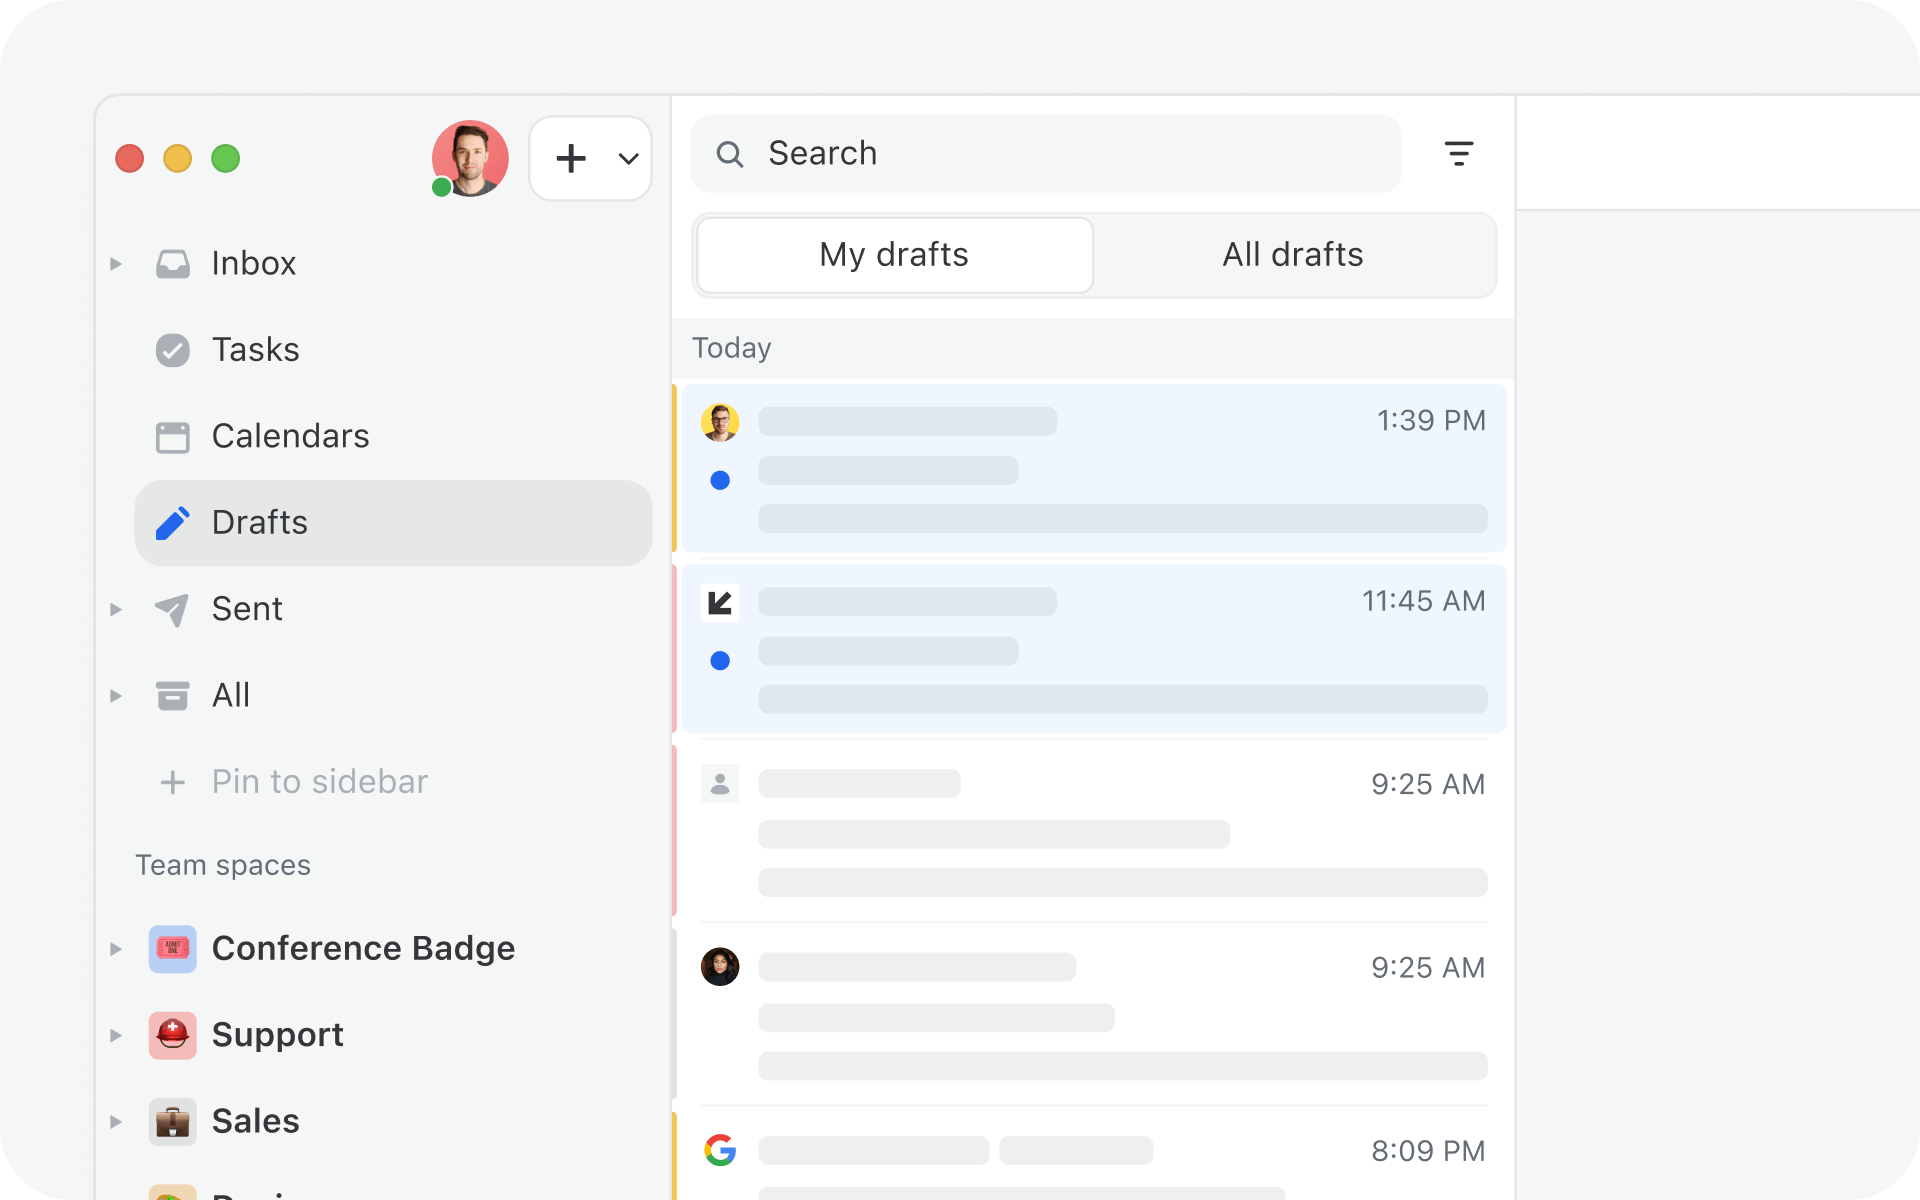Viewport: 1920px width, 1200px height.
Task: Click the Support helmet icon
Action: point(172,1034)
